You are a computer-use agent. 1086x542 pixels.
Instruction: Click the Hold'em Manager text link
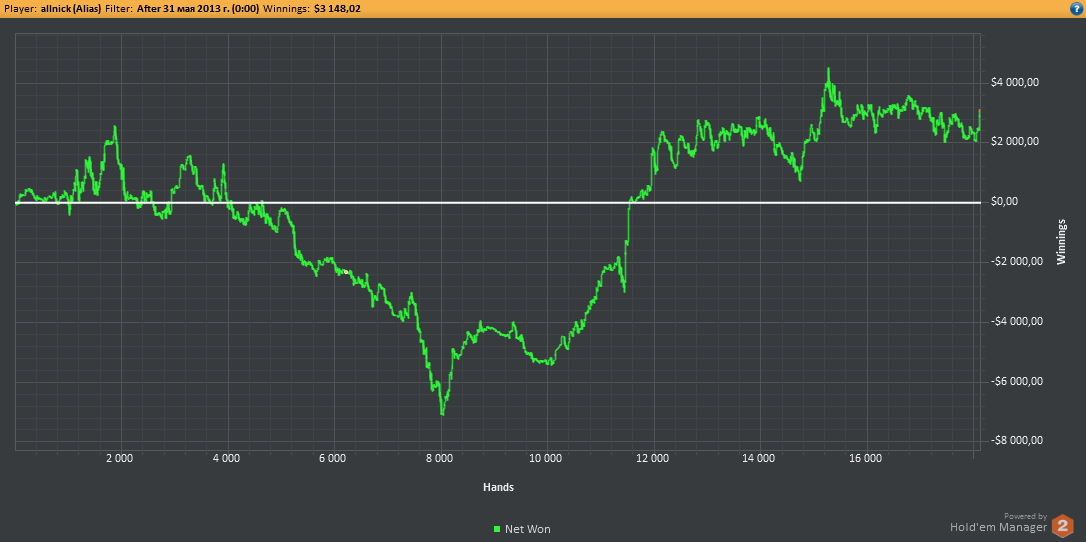(x=998, y=527)
